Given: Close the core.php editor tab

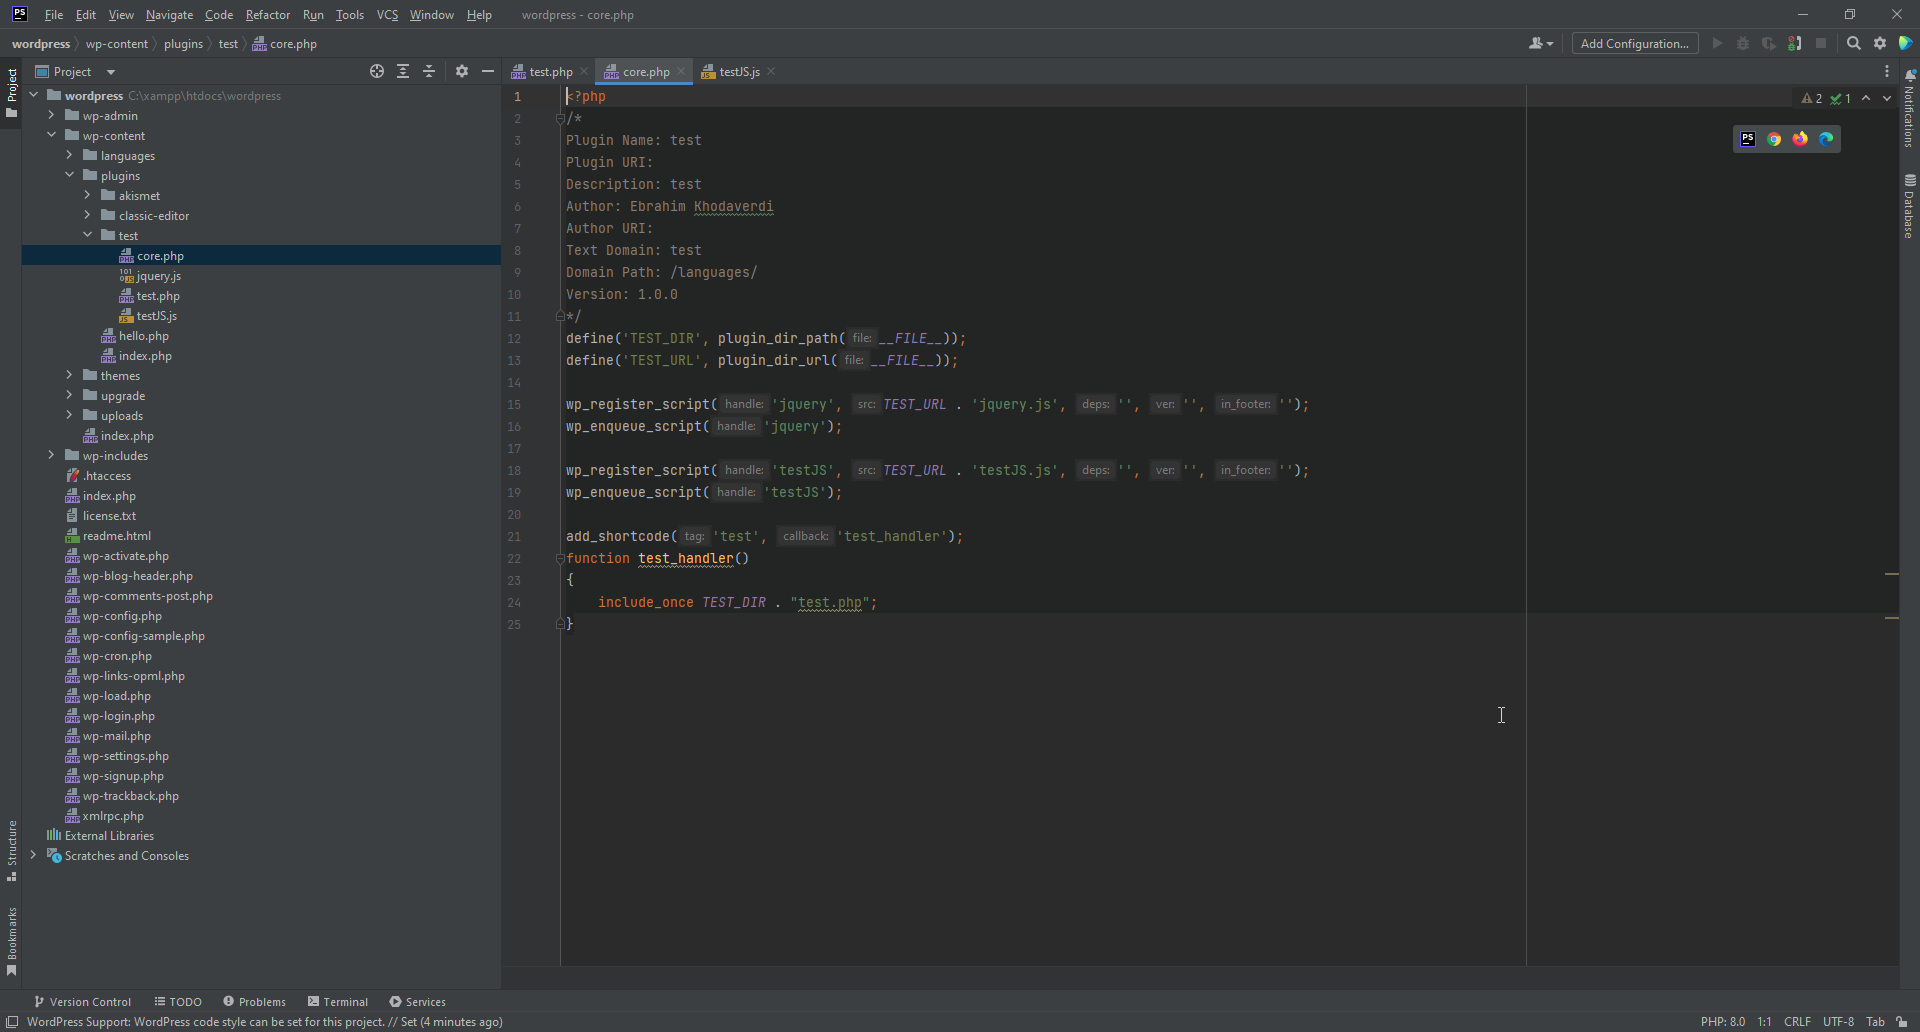Looking at the screenshot, I should [x=681, y=71].
